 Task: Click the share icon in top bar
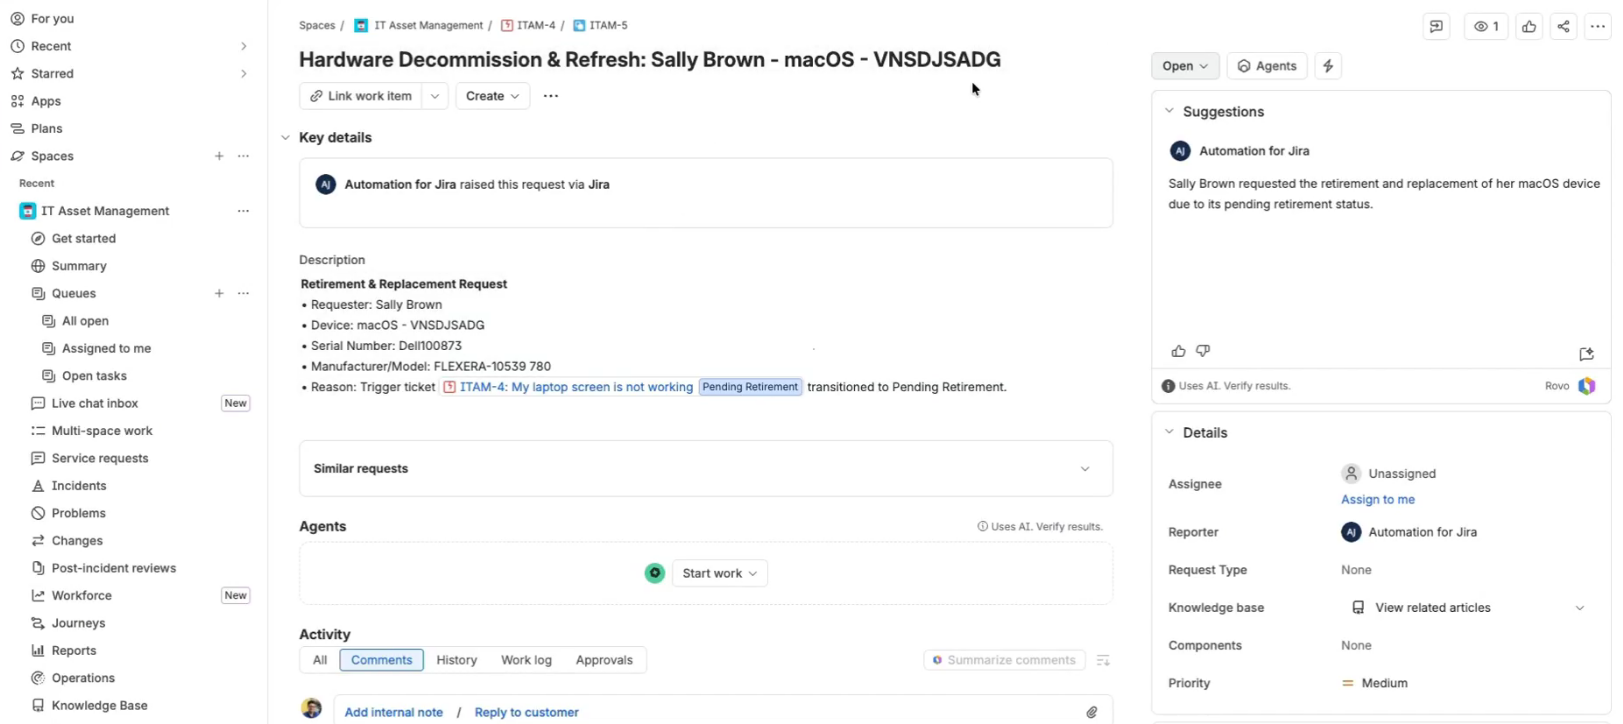point(1563,27)
